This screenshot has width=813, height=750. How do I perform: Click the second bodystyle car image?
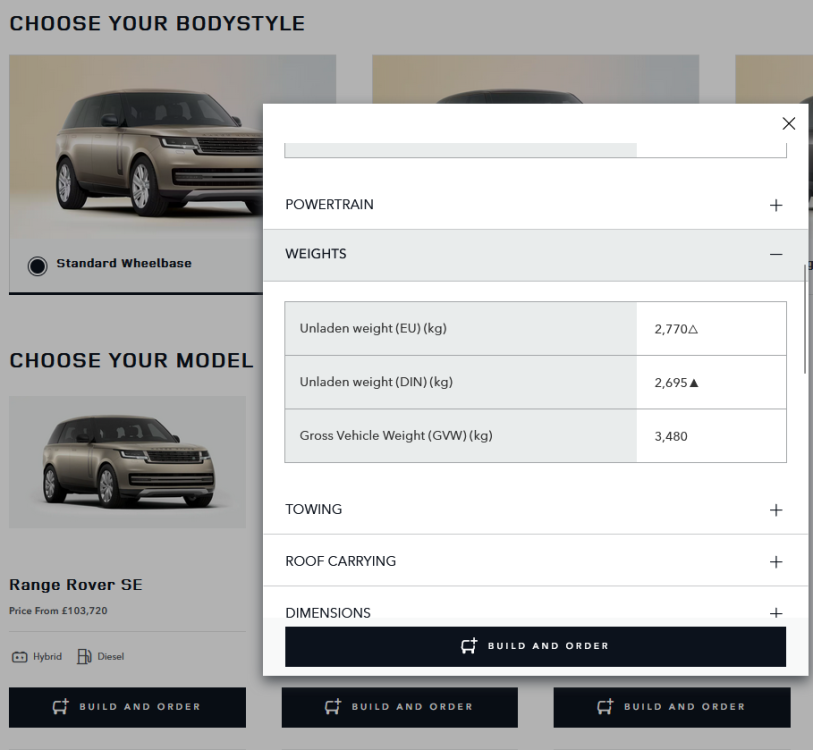(x=535, y=79)
